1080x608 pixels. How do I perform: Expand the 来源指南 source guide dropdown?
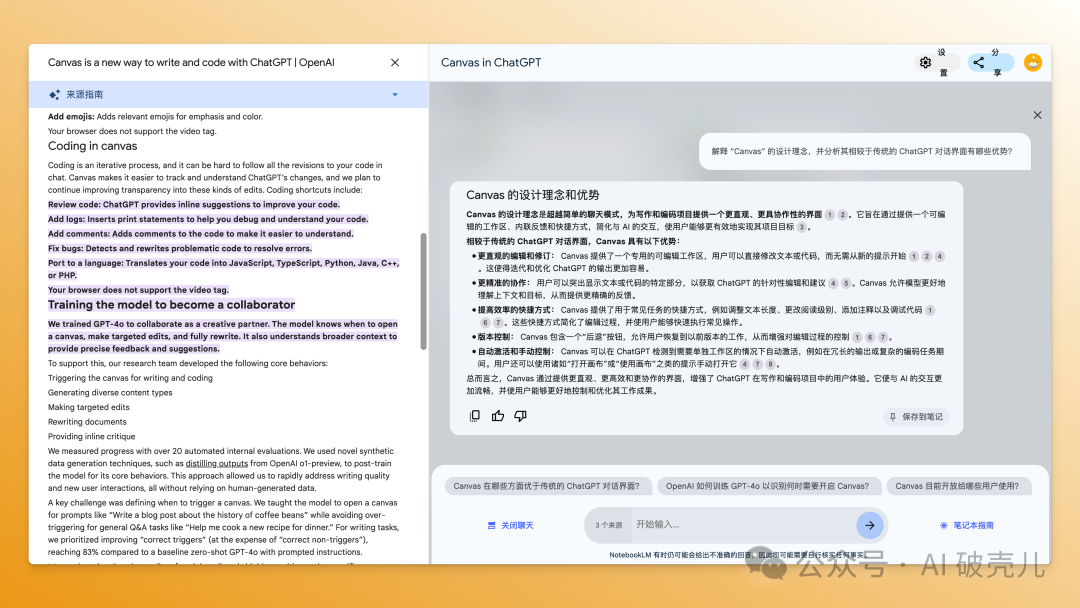[x=395, y=95]
